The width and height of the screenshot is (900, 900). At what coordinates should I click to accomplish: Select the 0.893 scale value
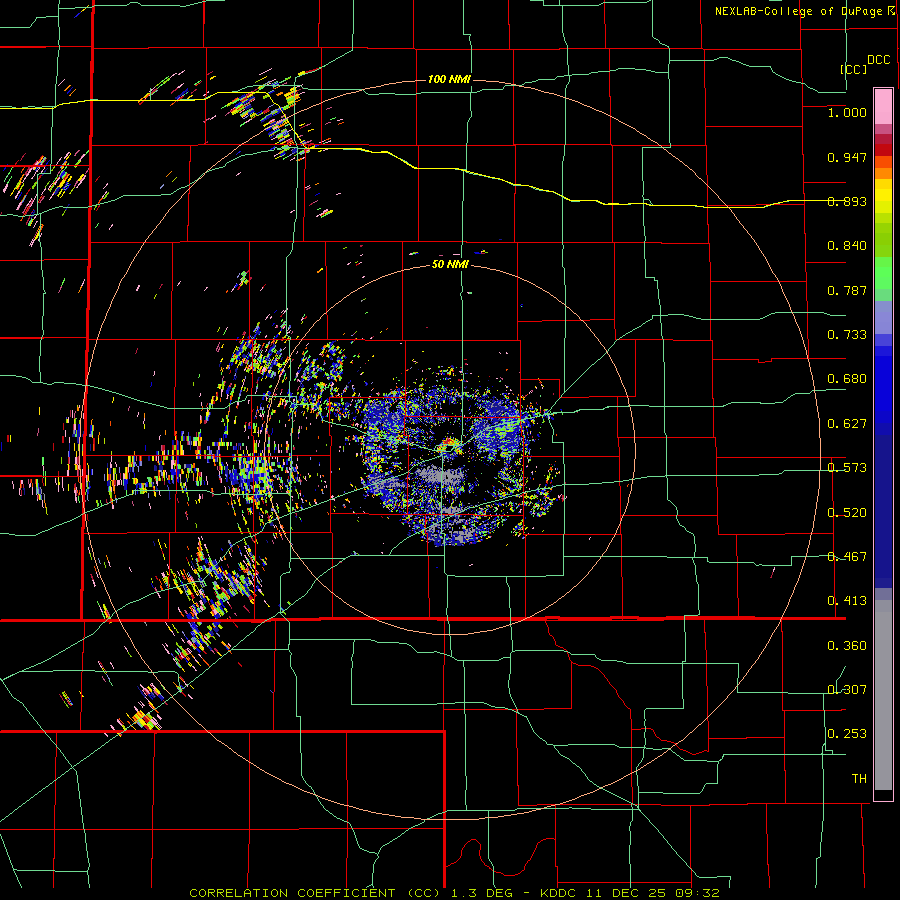click(847, 201)
